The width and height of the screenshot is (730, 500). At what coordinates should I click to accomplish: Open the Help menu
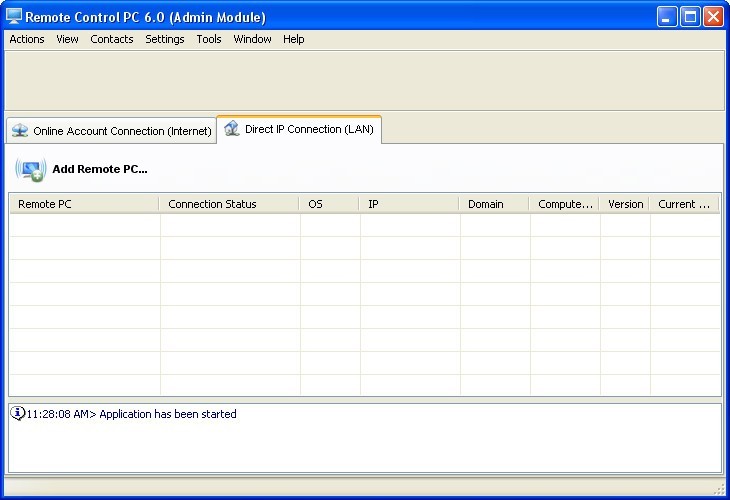(293, 39)
